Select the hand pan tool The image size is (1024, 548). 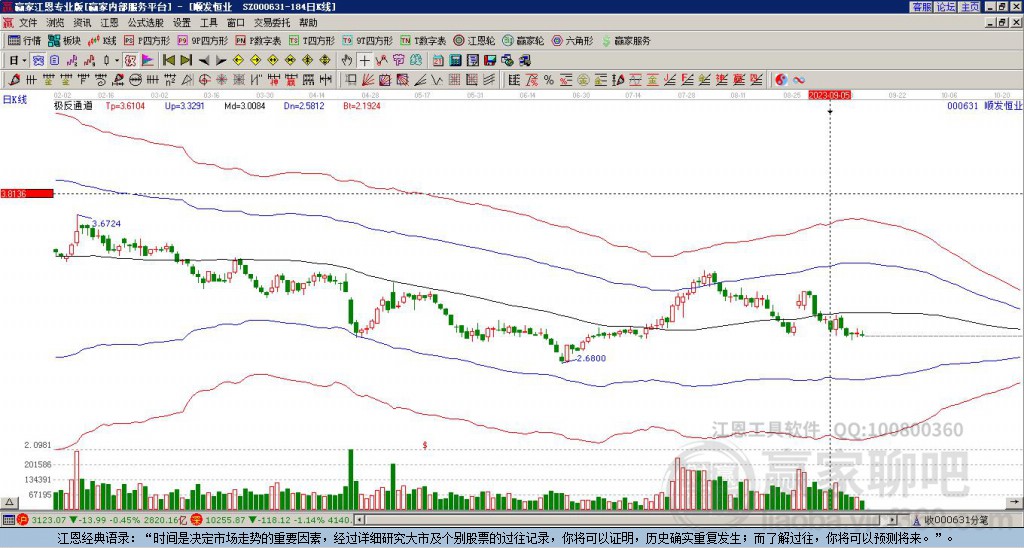tap(347, 61)
